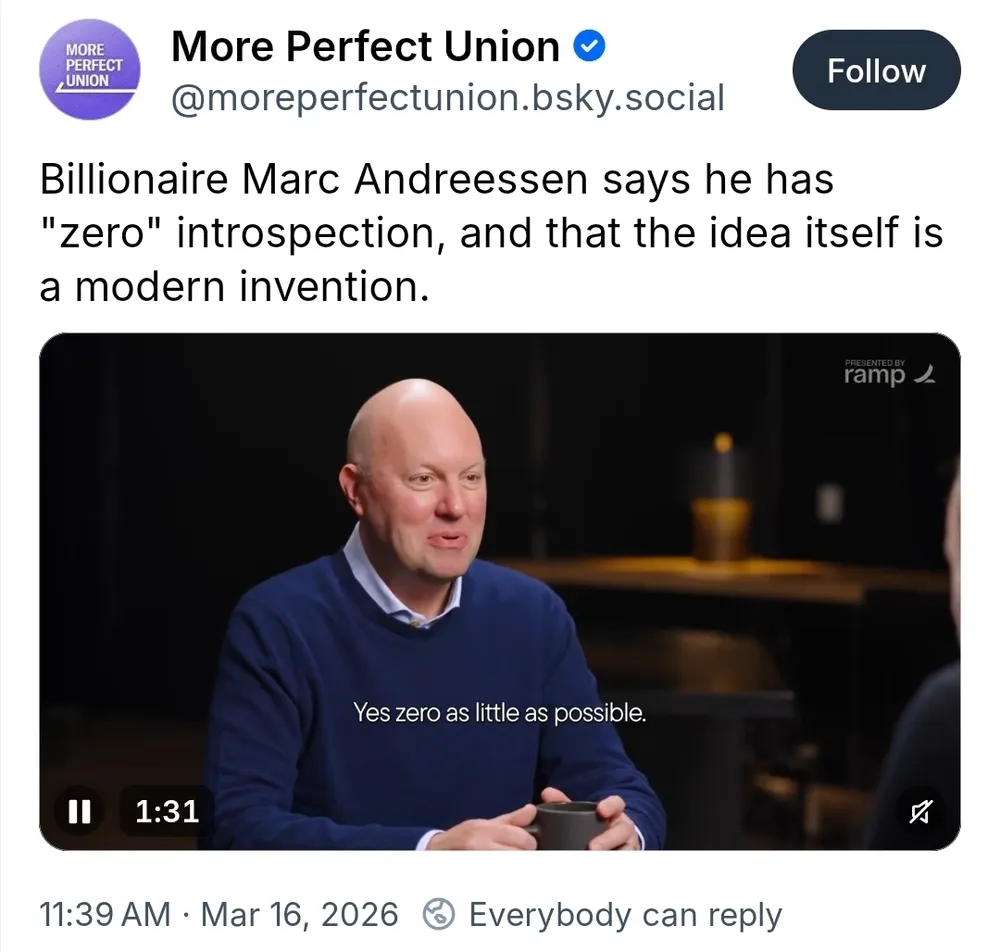
Task: Open the "Everybody can reply" setting label
Action: tap(625, 914)
